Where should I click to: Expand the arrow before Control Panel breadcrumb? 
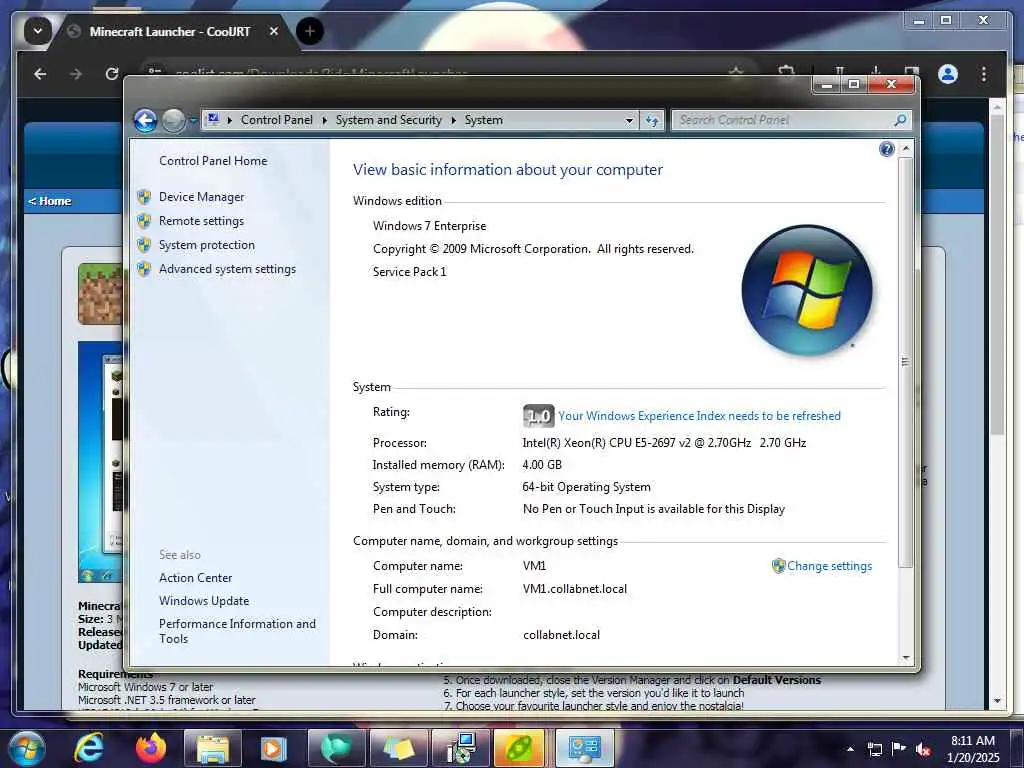click(x=230, y=120)
